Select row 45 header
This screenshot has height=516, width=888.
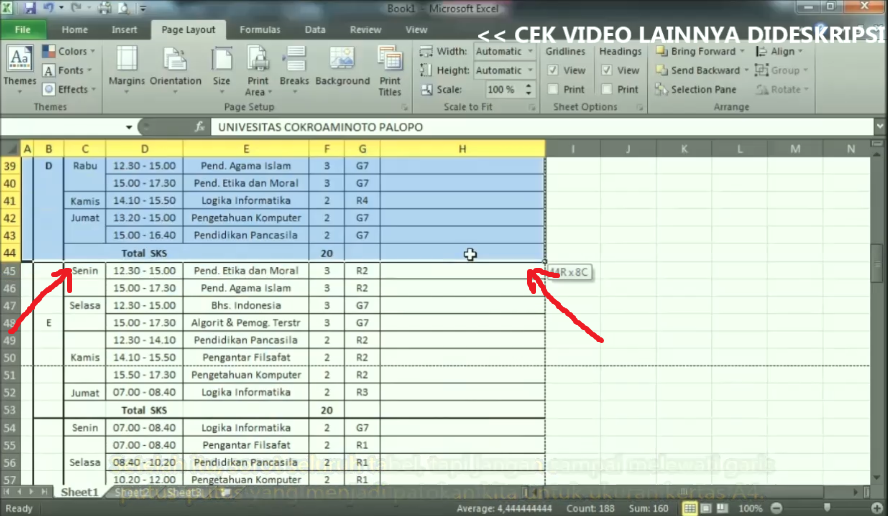(x=10, y=271)
